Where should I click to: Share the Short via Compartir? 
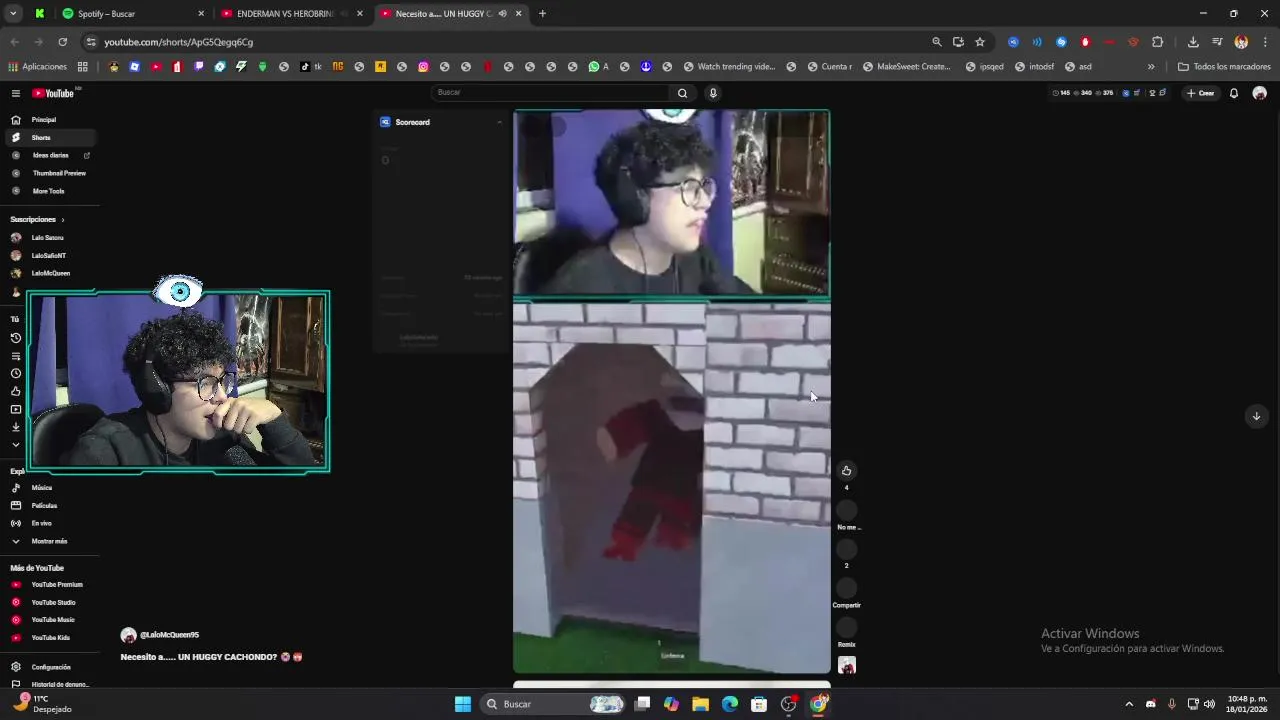click(846, 588)
